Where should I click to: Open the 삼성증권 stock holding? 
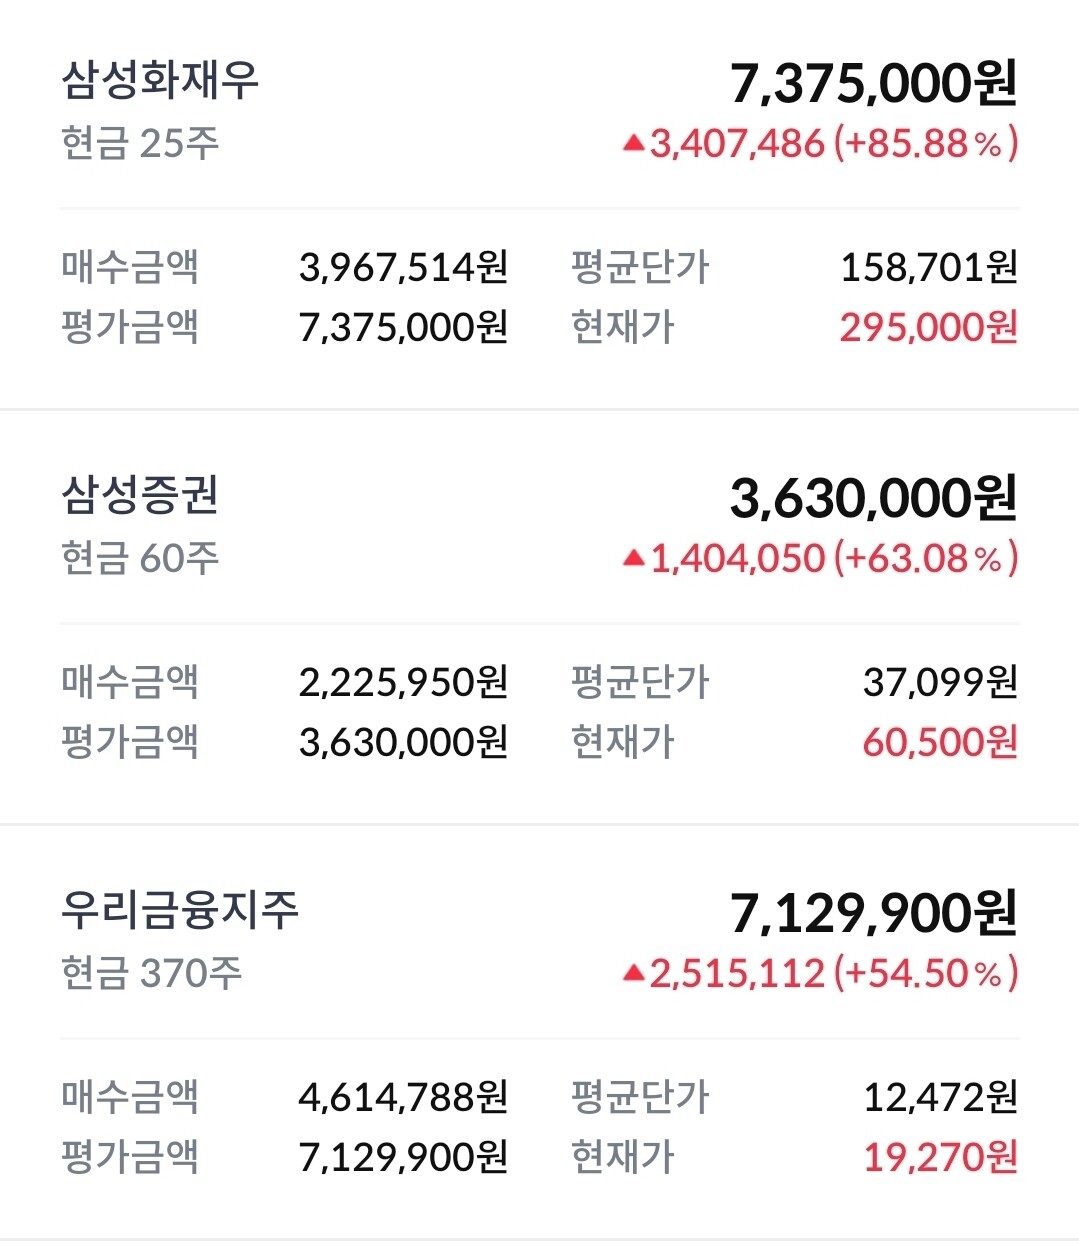tap(140, 496)
